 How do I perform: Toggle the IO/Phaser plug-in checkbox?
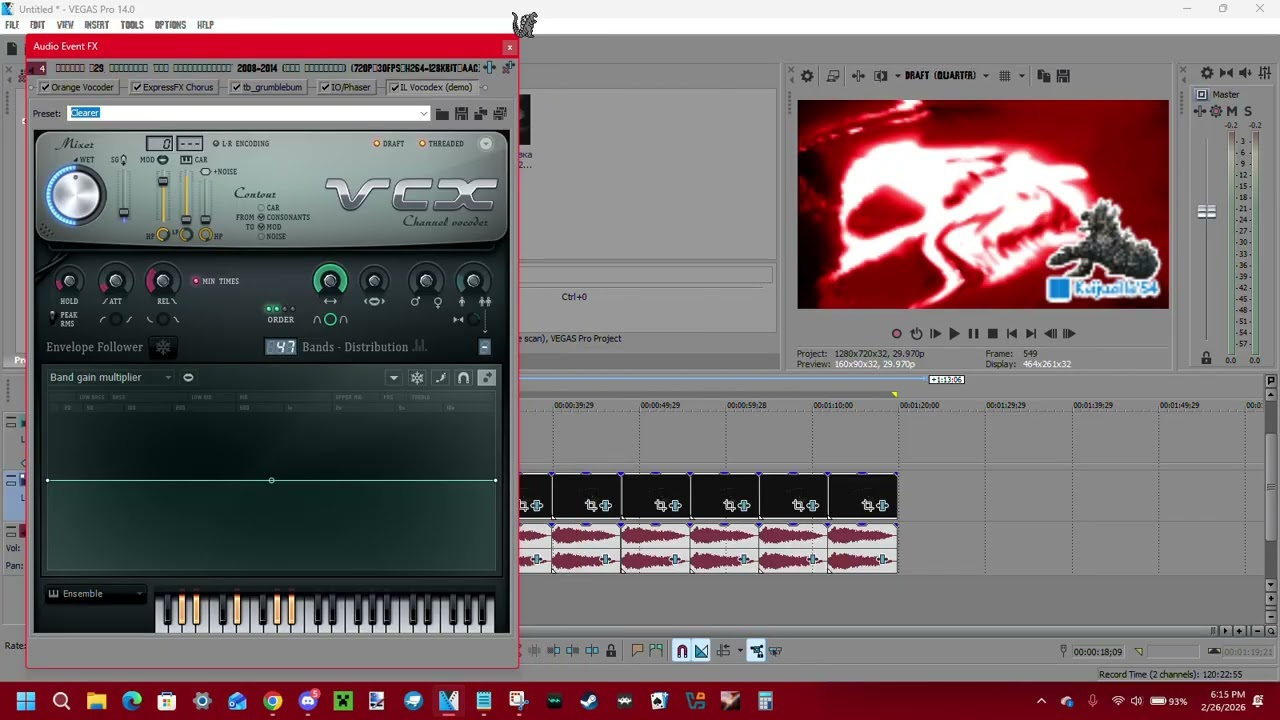325,87
